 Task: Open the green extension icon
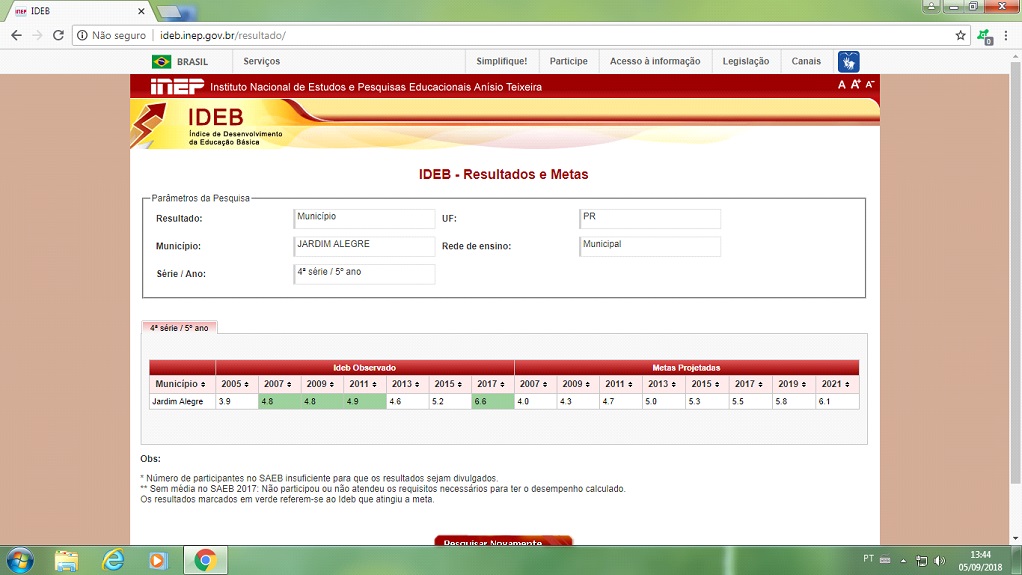(984, 36)
